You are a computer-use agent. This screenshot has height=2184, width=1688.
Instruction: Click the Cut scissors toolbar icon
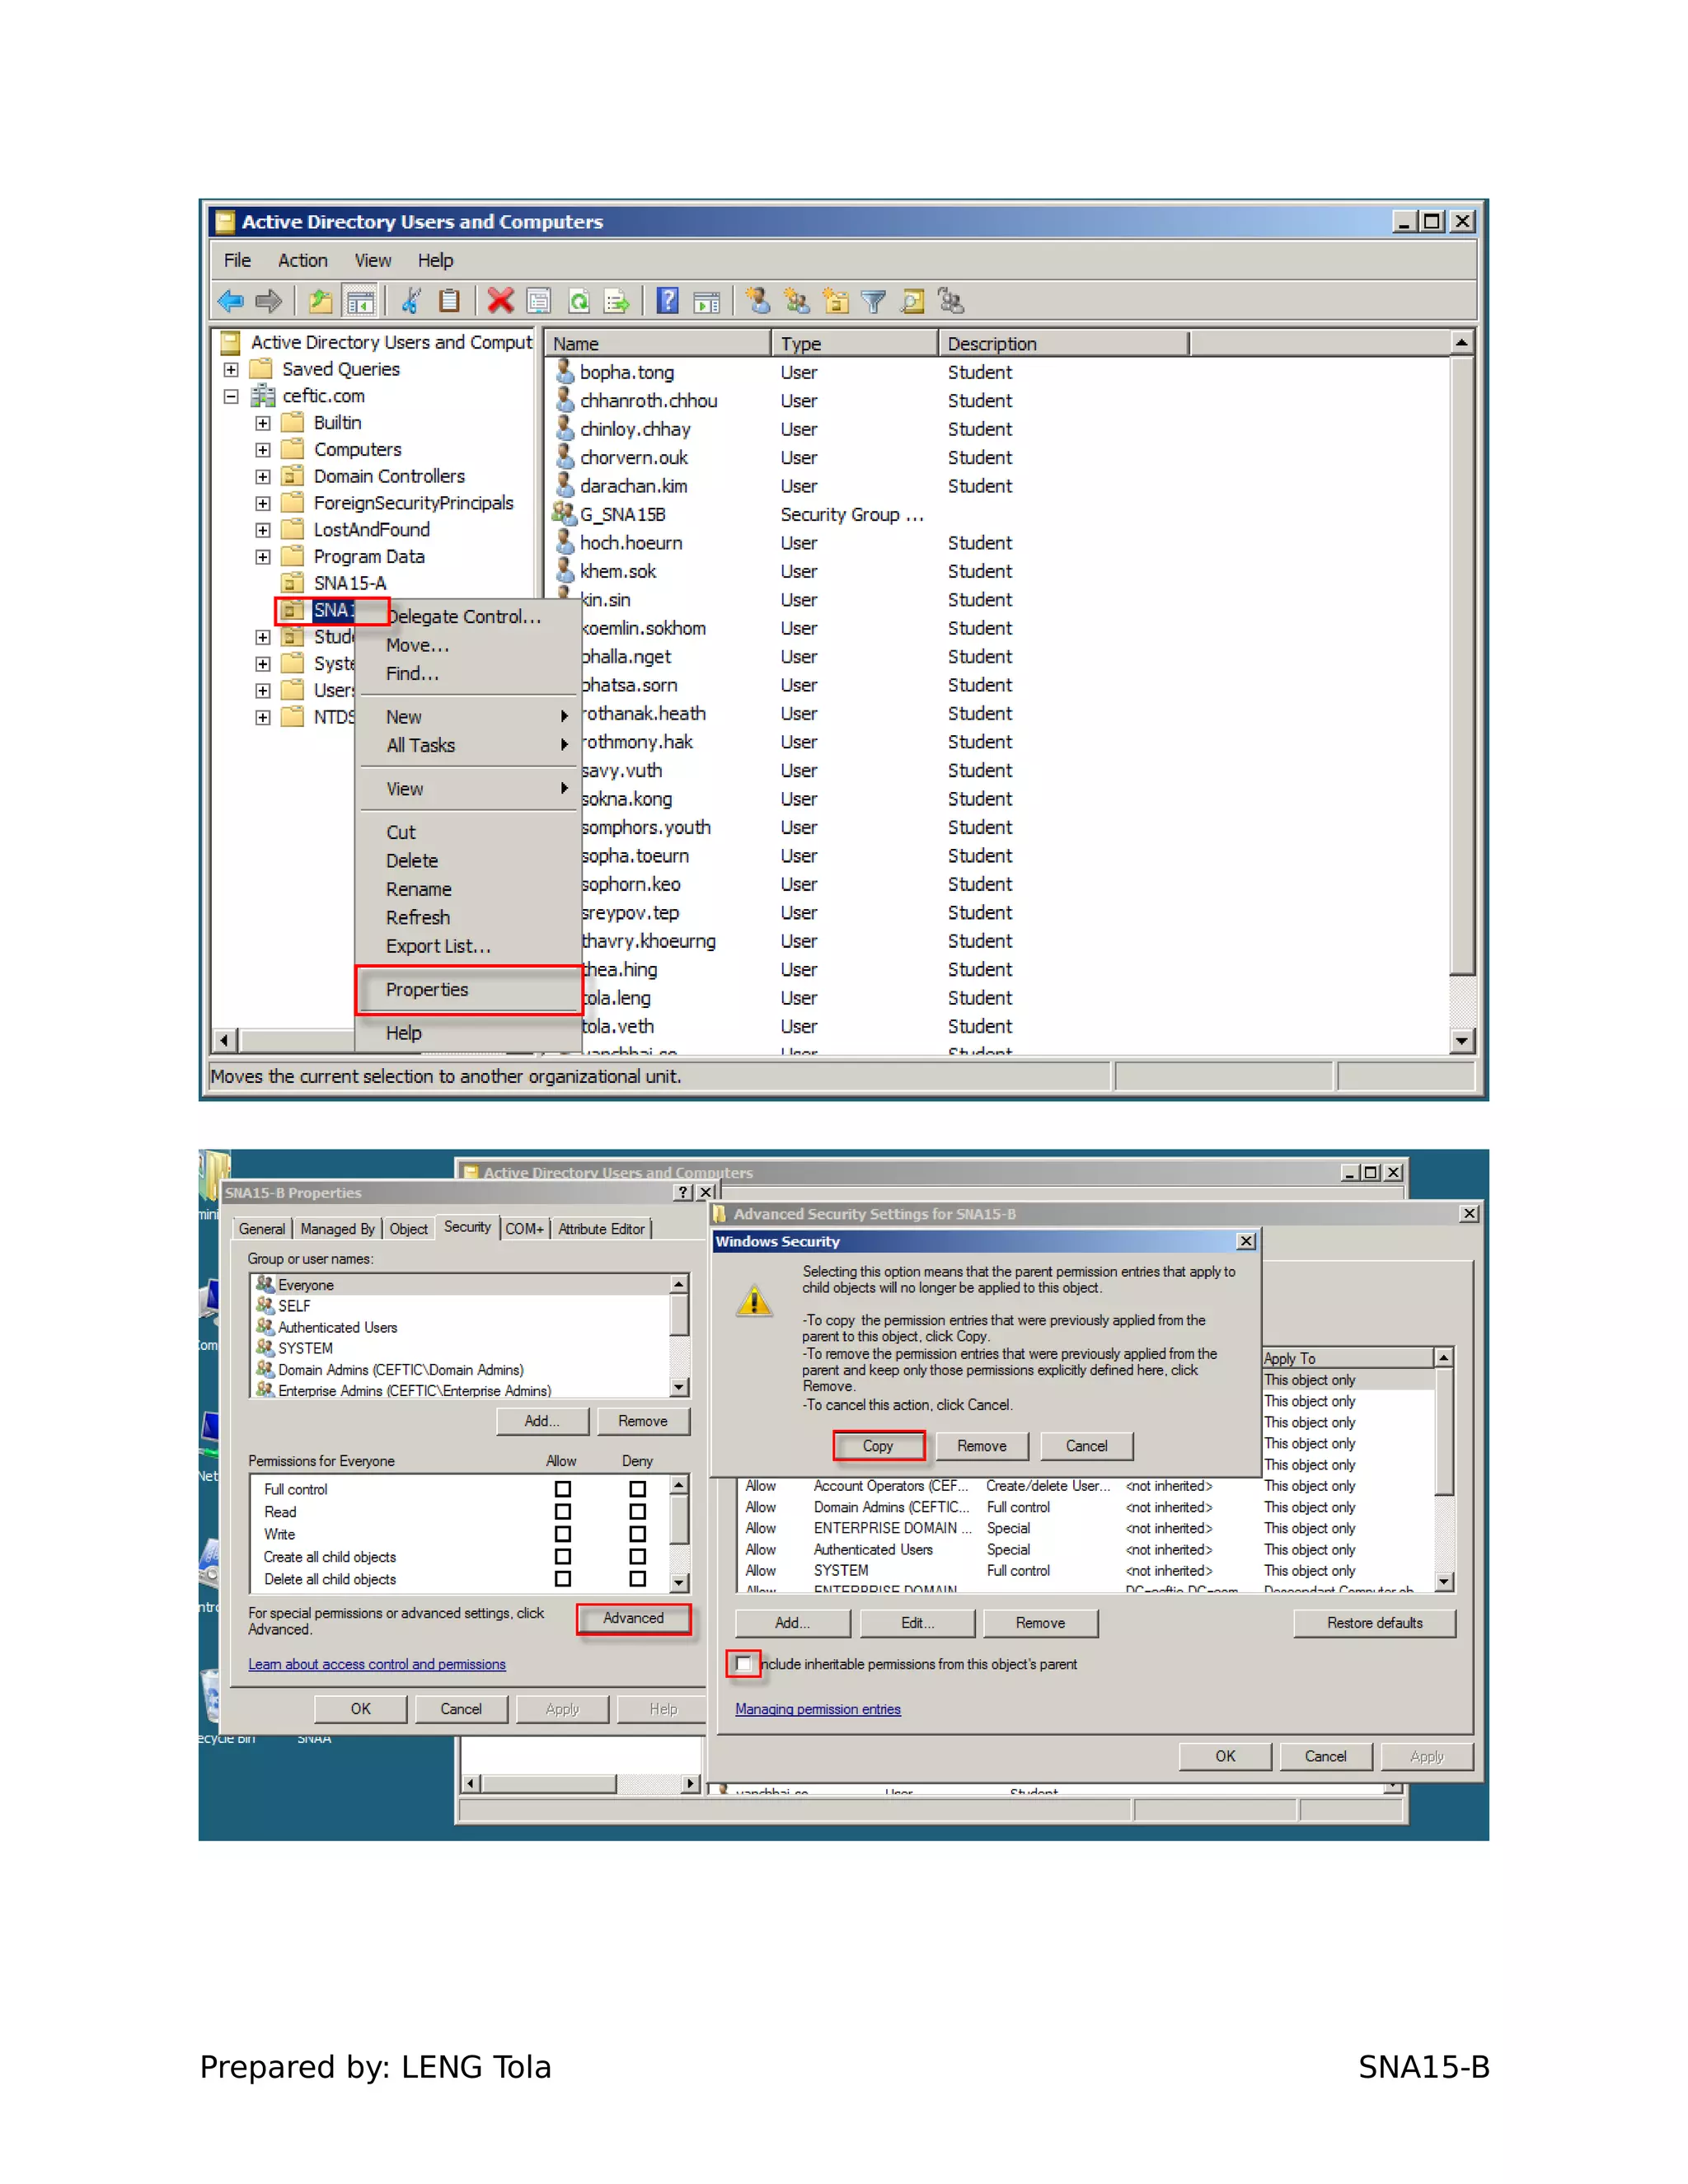point(411,301)
